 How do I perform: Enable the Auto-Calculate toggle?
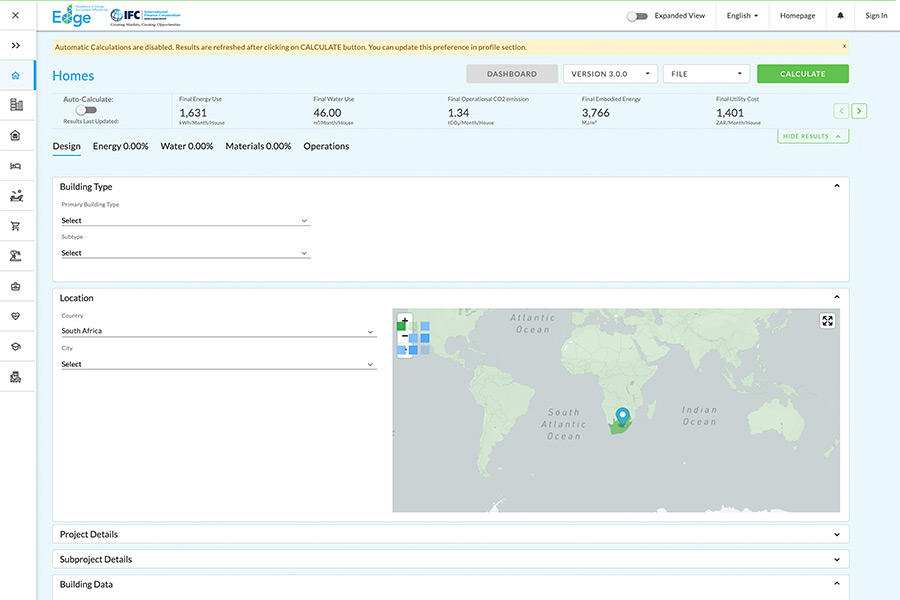[87, 110]
